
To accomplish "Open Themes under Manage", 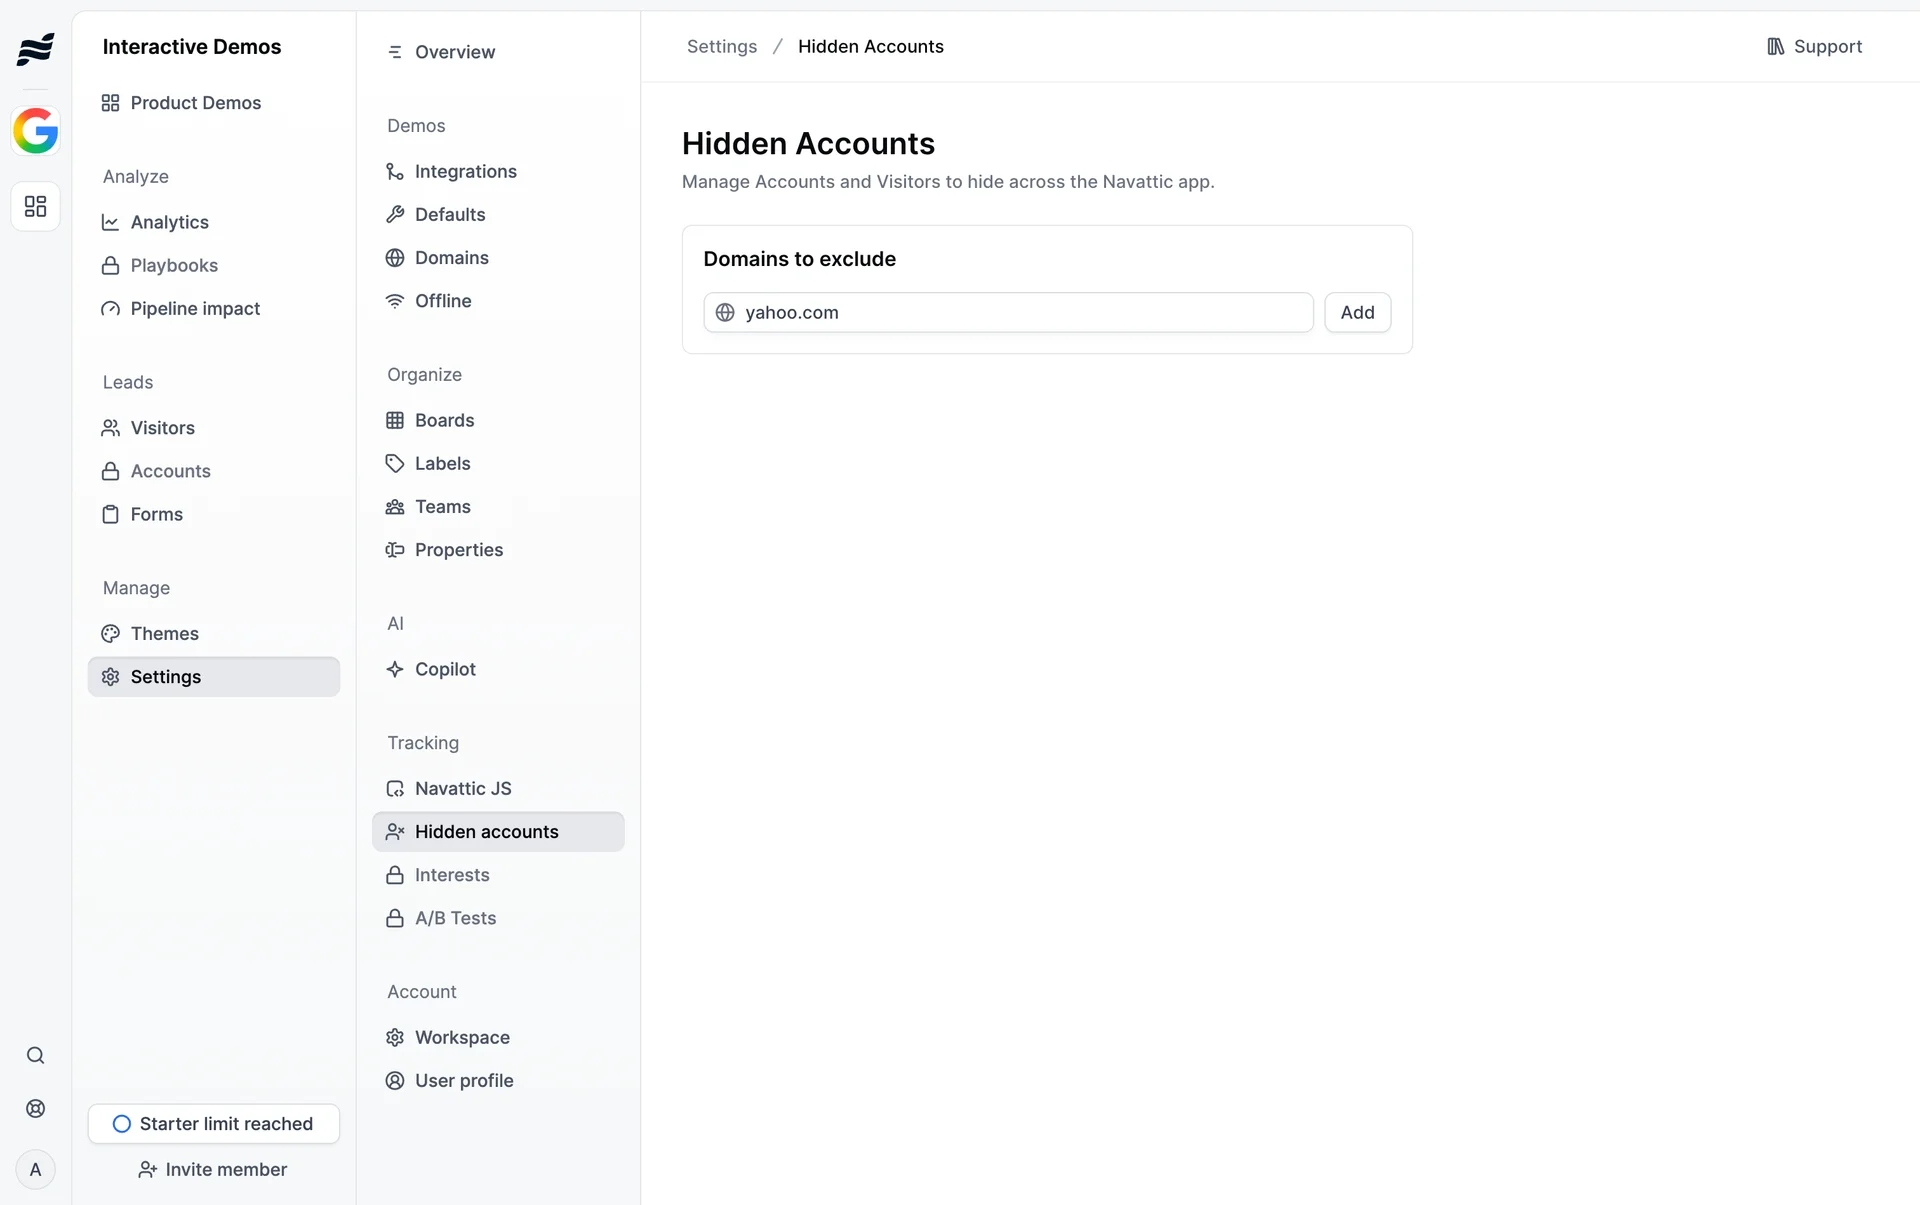I will click(164, 634).
